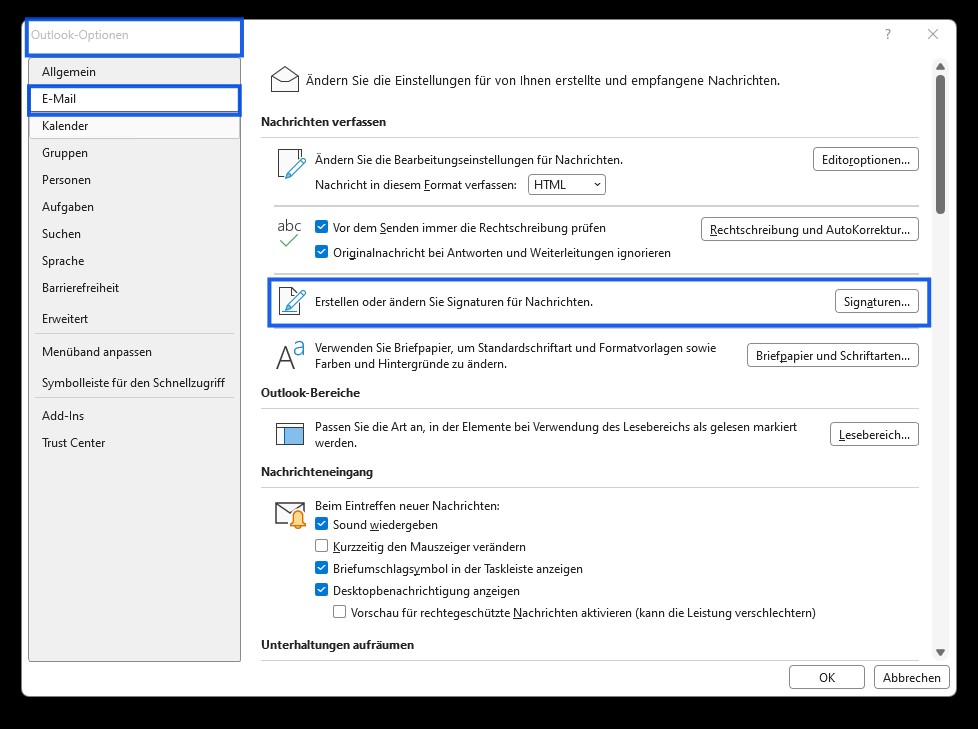Toggle 'Vor dem Senden immer die Rechtschreibung prüfen'
This screenshot has height=729, width=978.
[321, 227]
